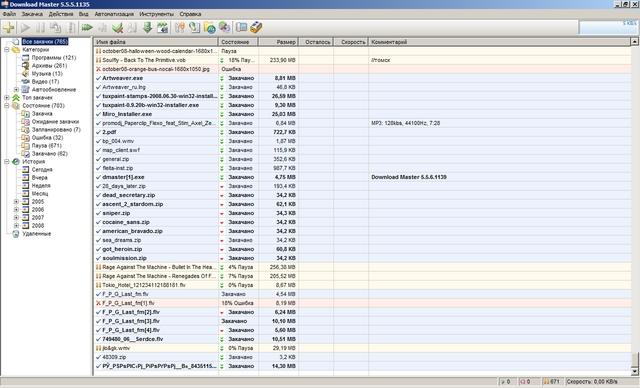Click the 671 paused counter in status bar

click(552, 381)
